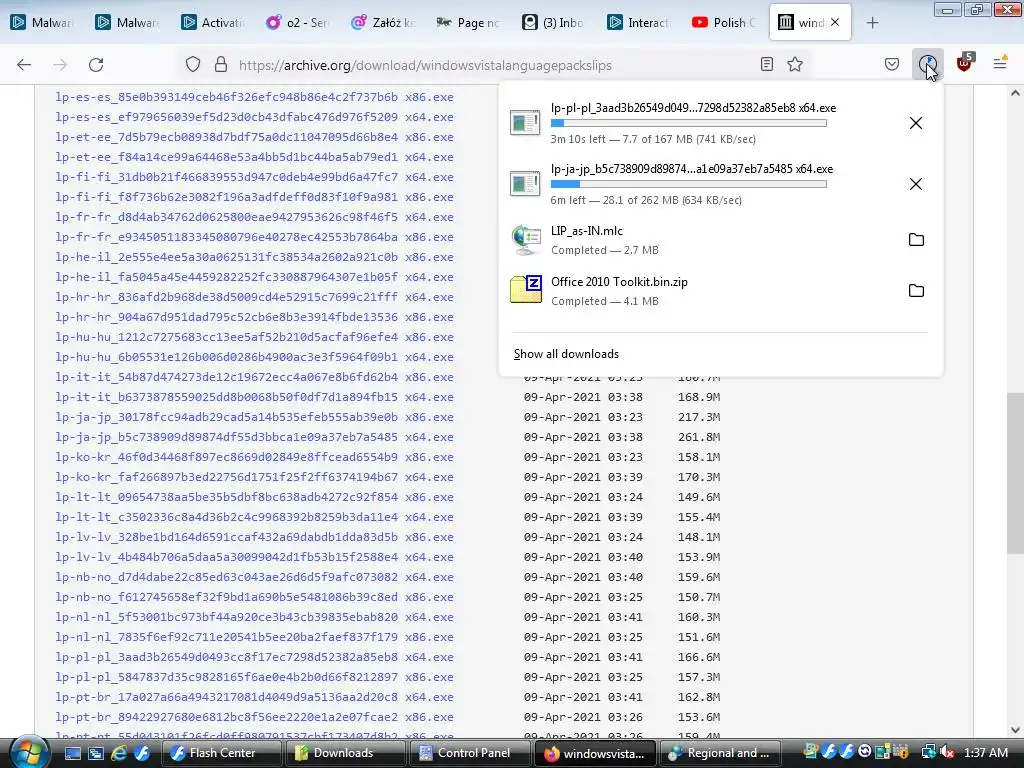Switch to the Interact tab
Viewport: 1024px width, 768px height.
(639, 23)
